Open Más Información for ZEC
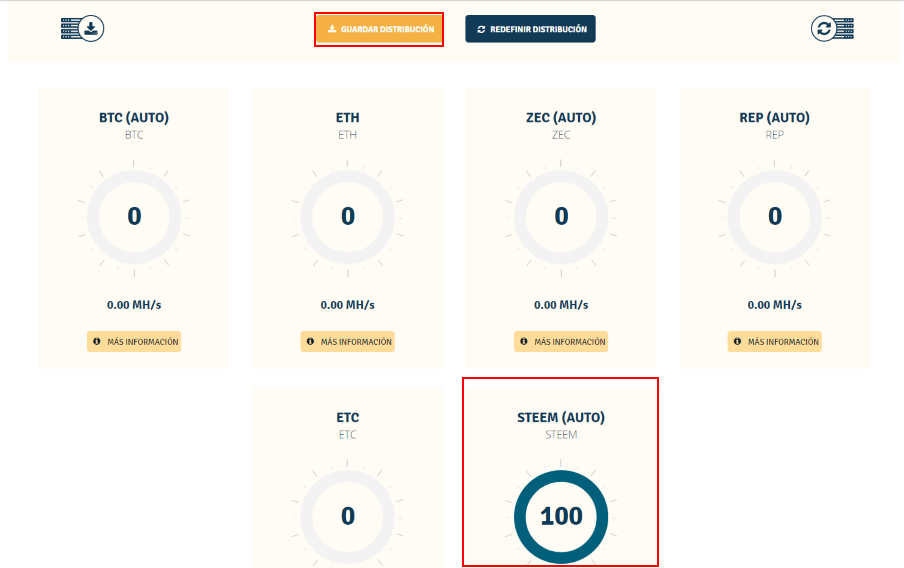Screen dimensions: 904x568 coord(561,341)
